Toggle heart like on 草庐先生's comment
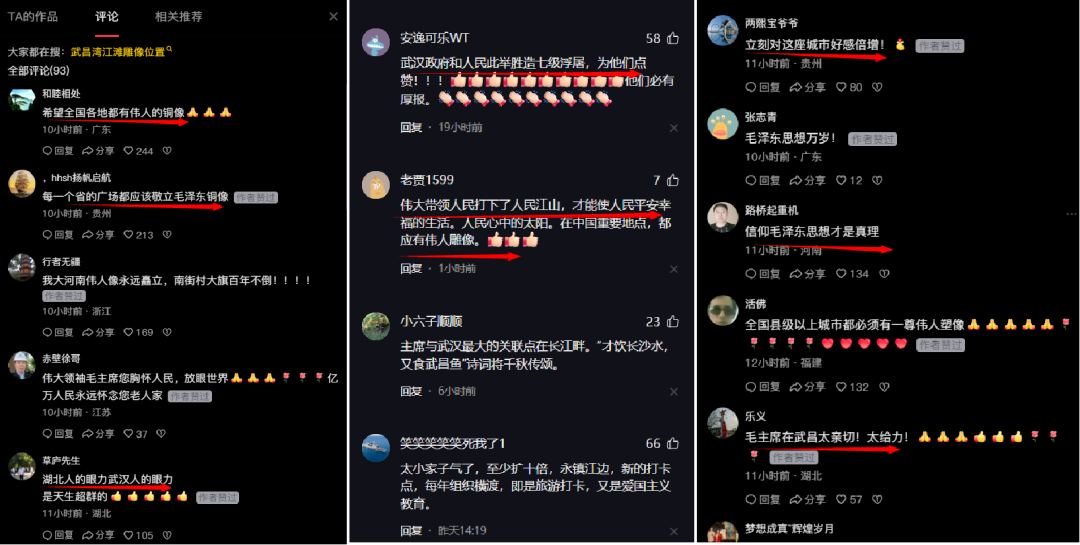Screen dimensions: 1080x545 coord(138,535)
